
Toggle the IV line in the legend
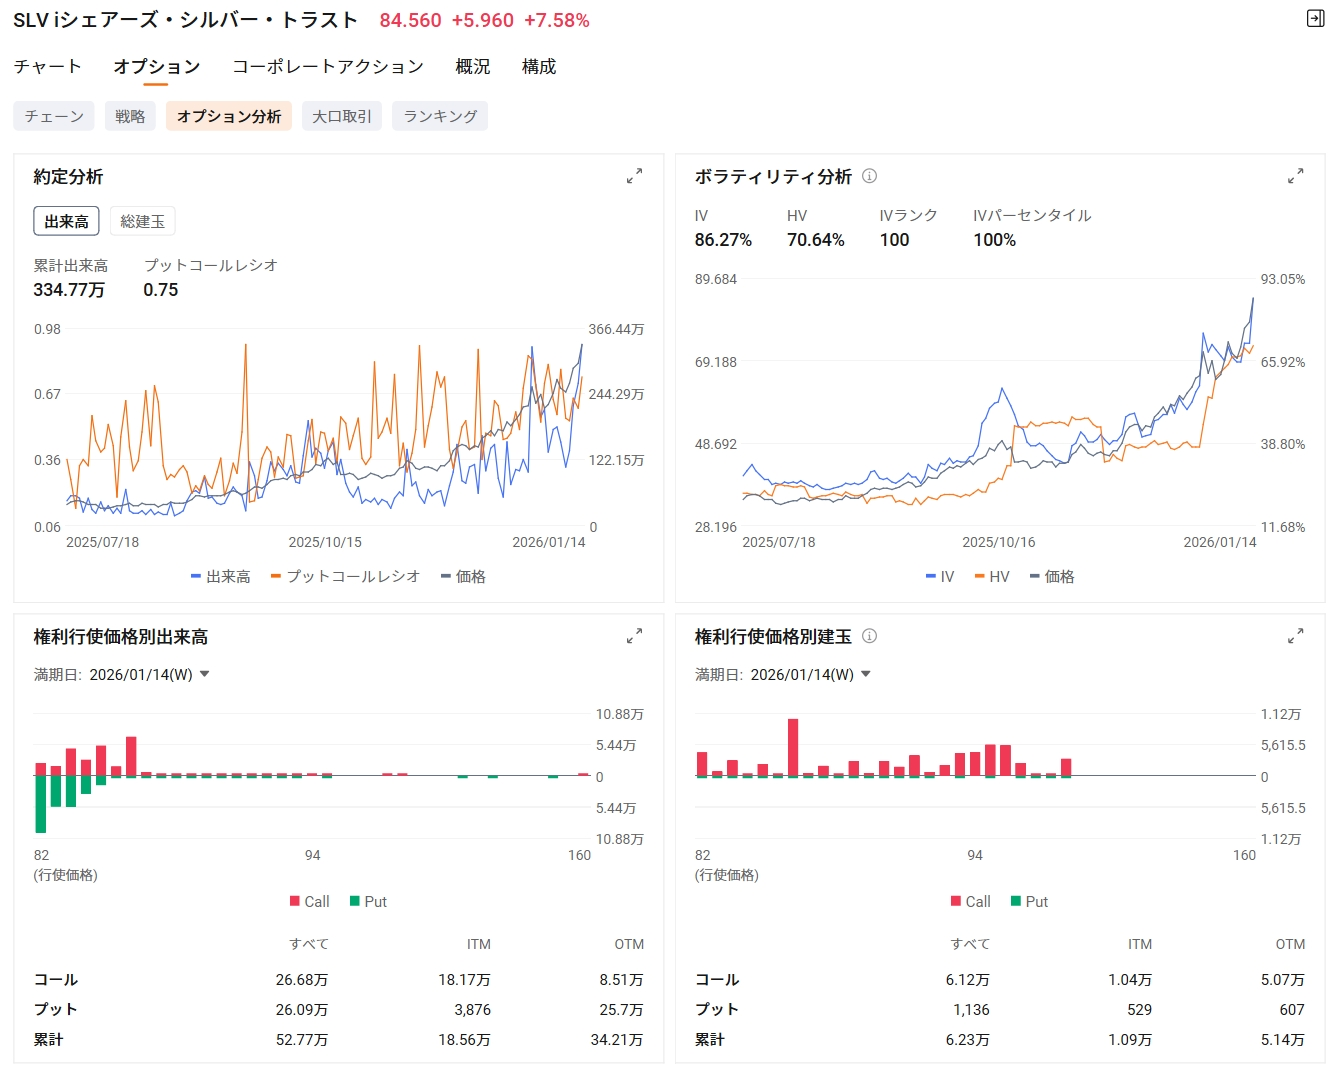tap(938, 576)
